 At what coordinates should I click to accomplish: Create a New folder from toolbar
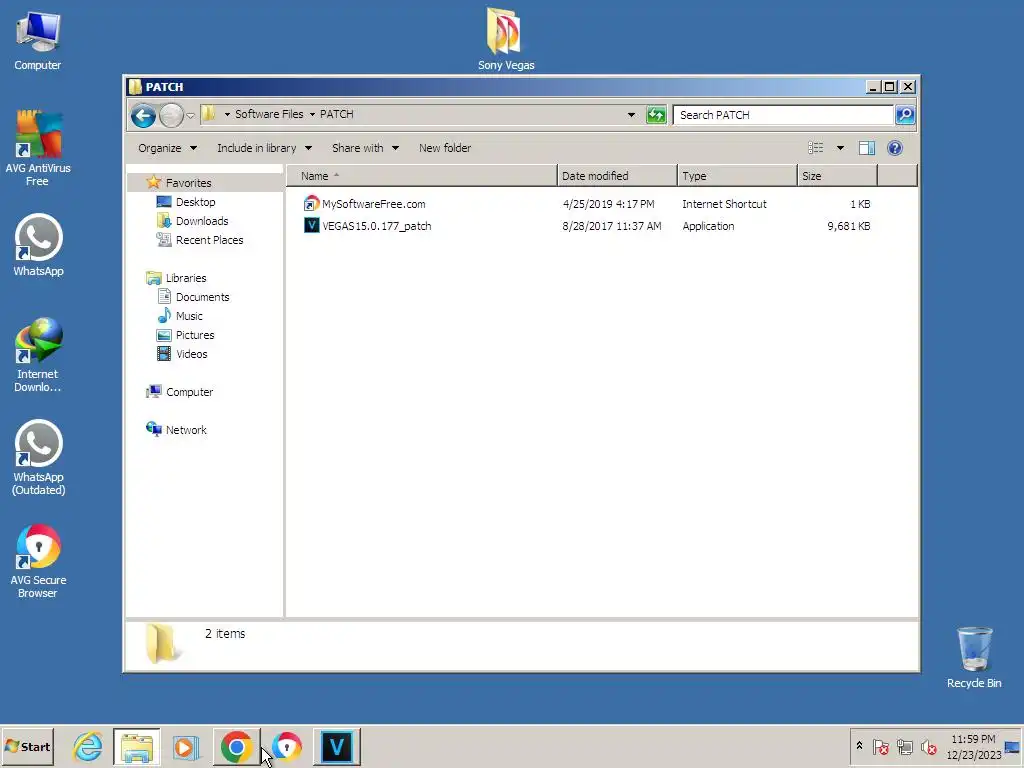coord(445,148)
